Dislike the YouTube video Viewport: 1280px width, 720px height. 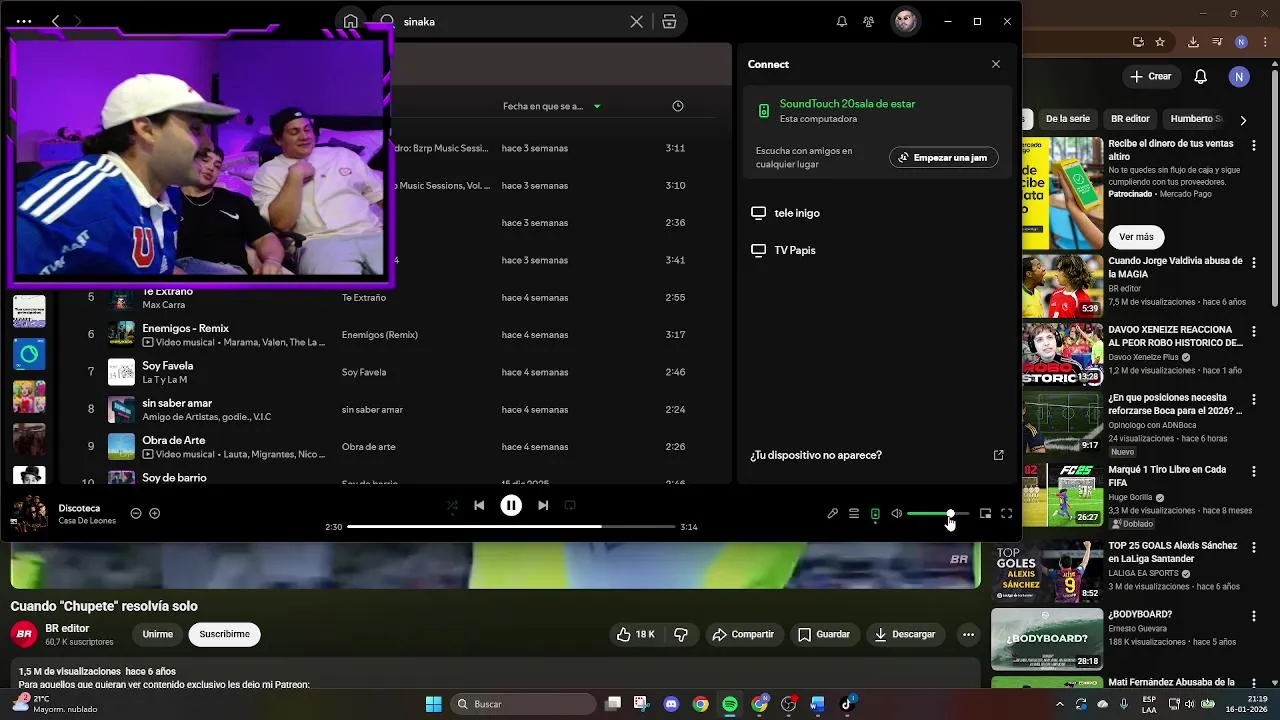[681, 634]
